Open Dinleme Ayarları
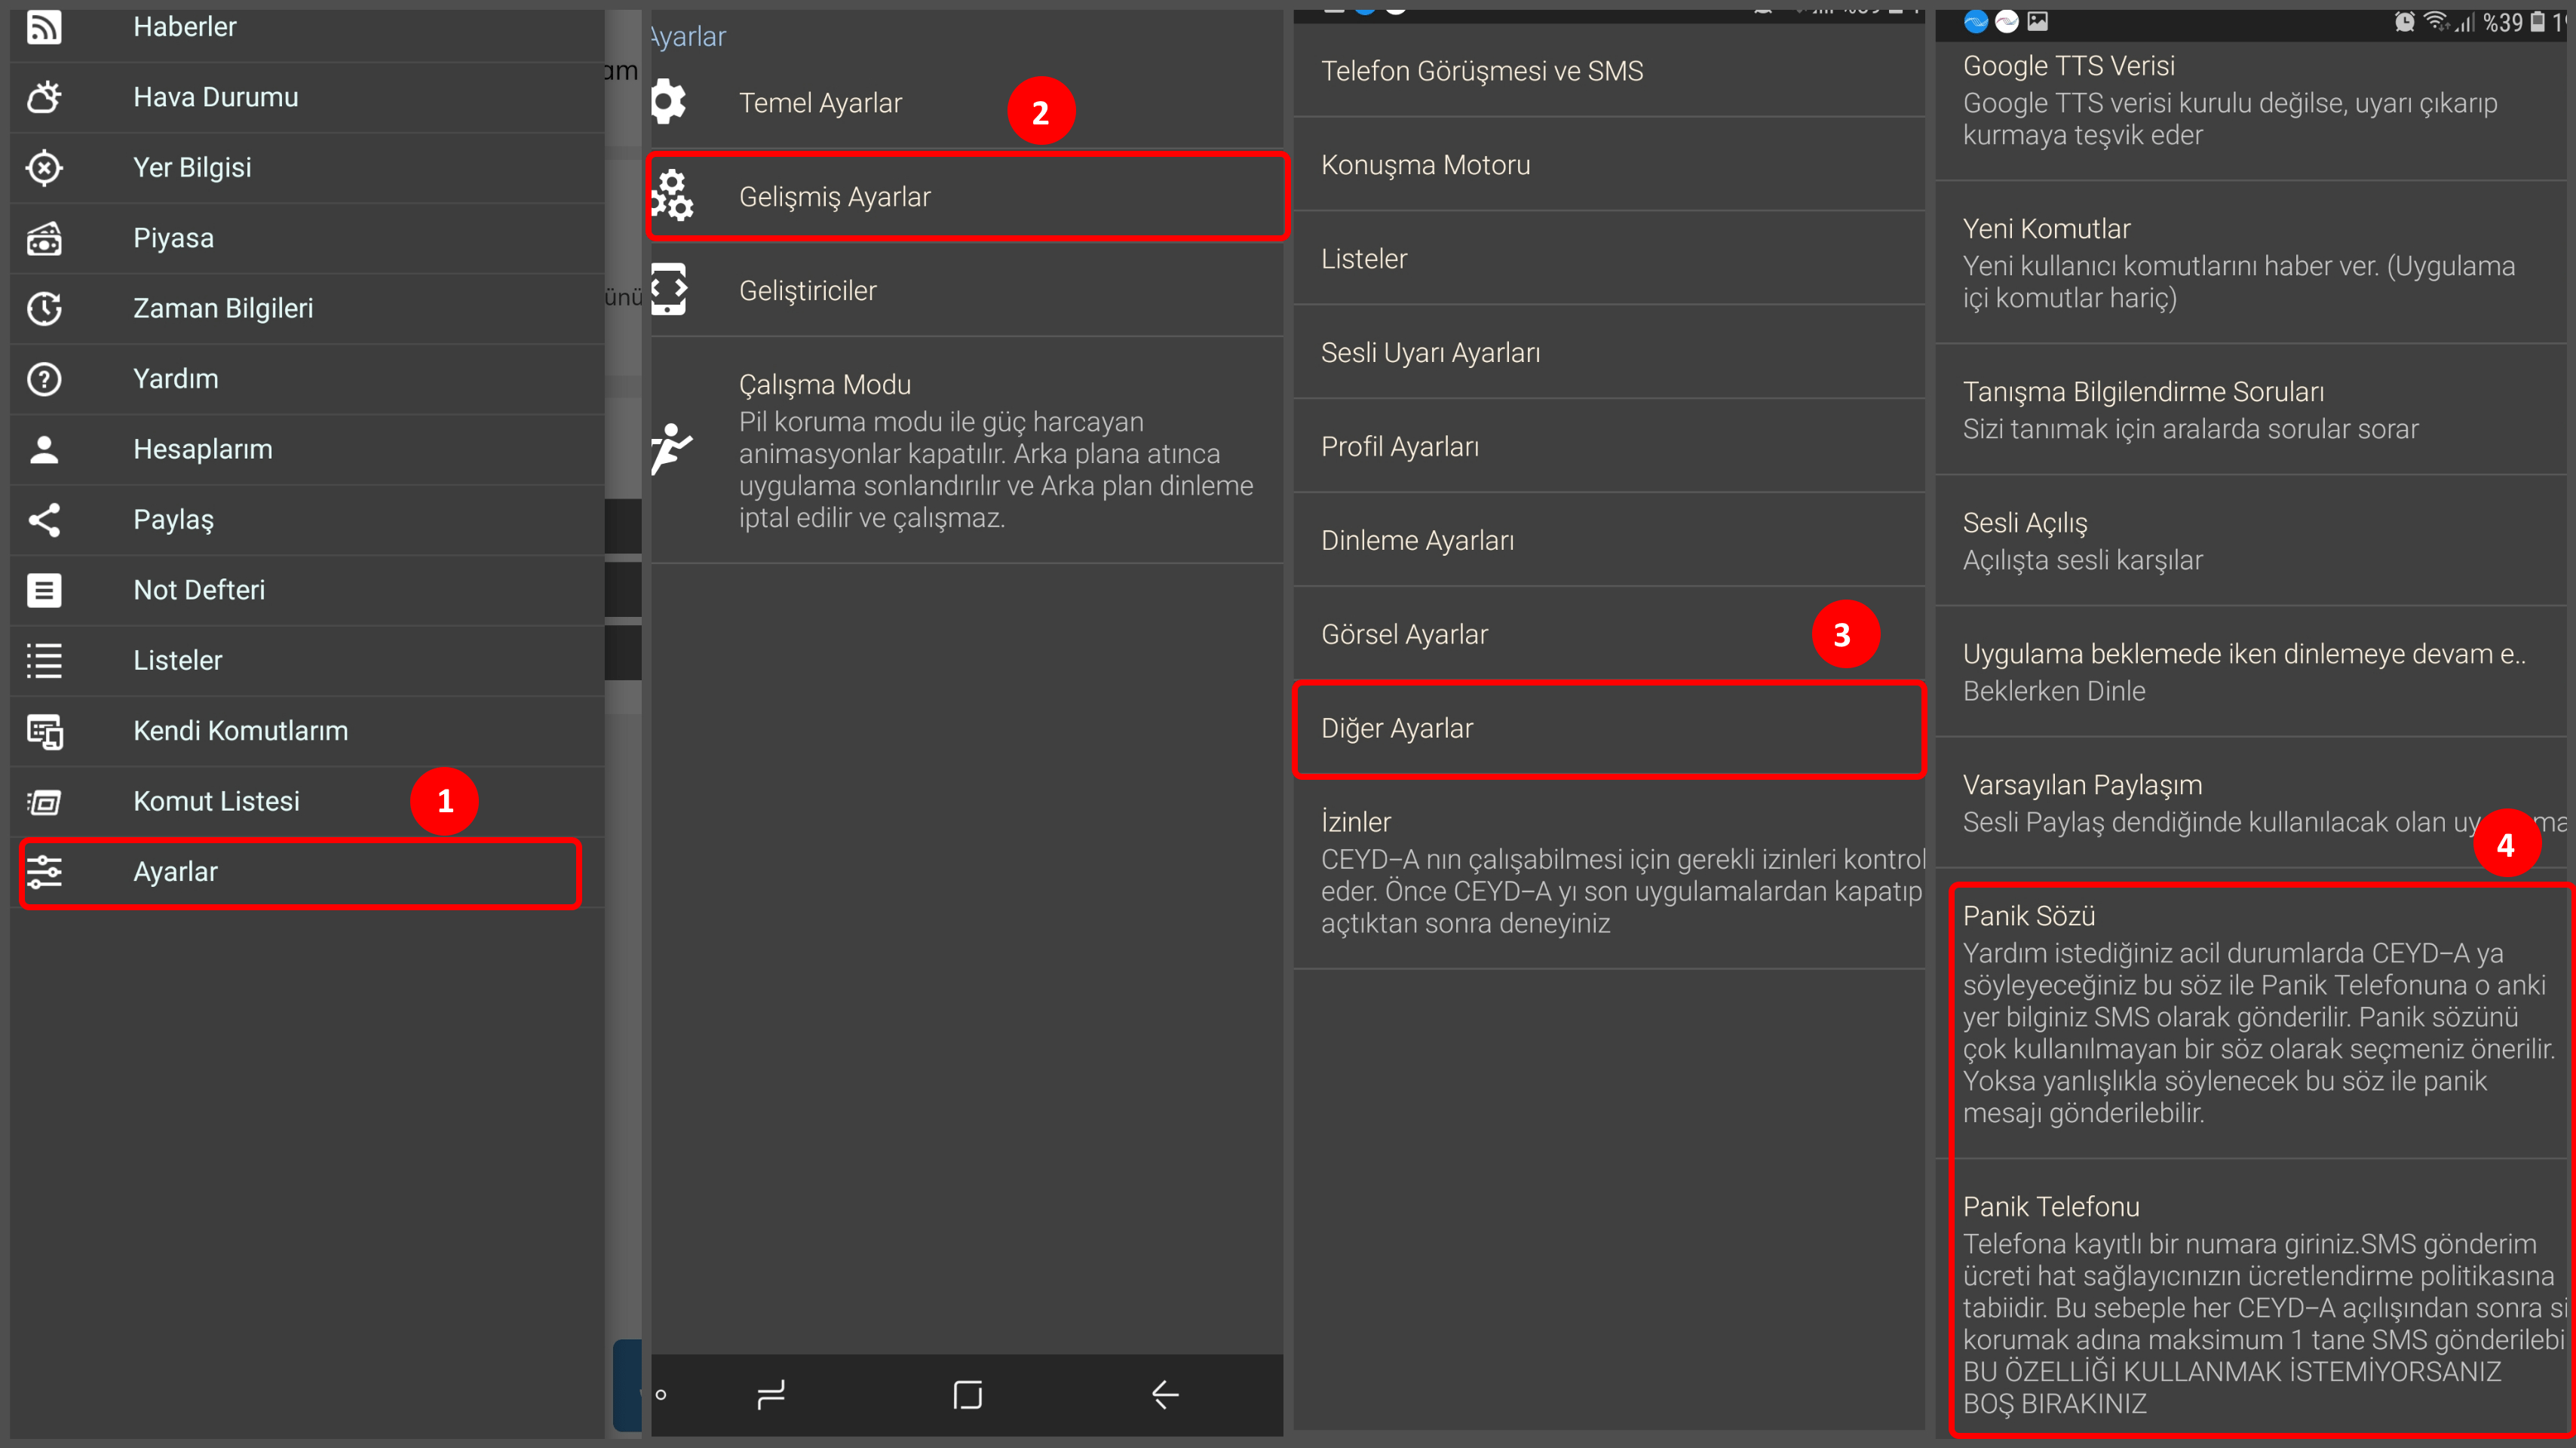The image size is (2576, 1448). point(1609,541)
